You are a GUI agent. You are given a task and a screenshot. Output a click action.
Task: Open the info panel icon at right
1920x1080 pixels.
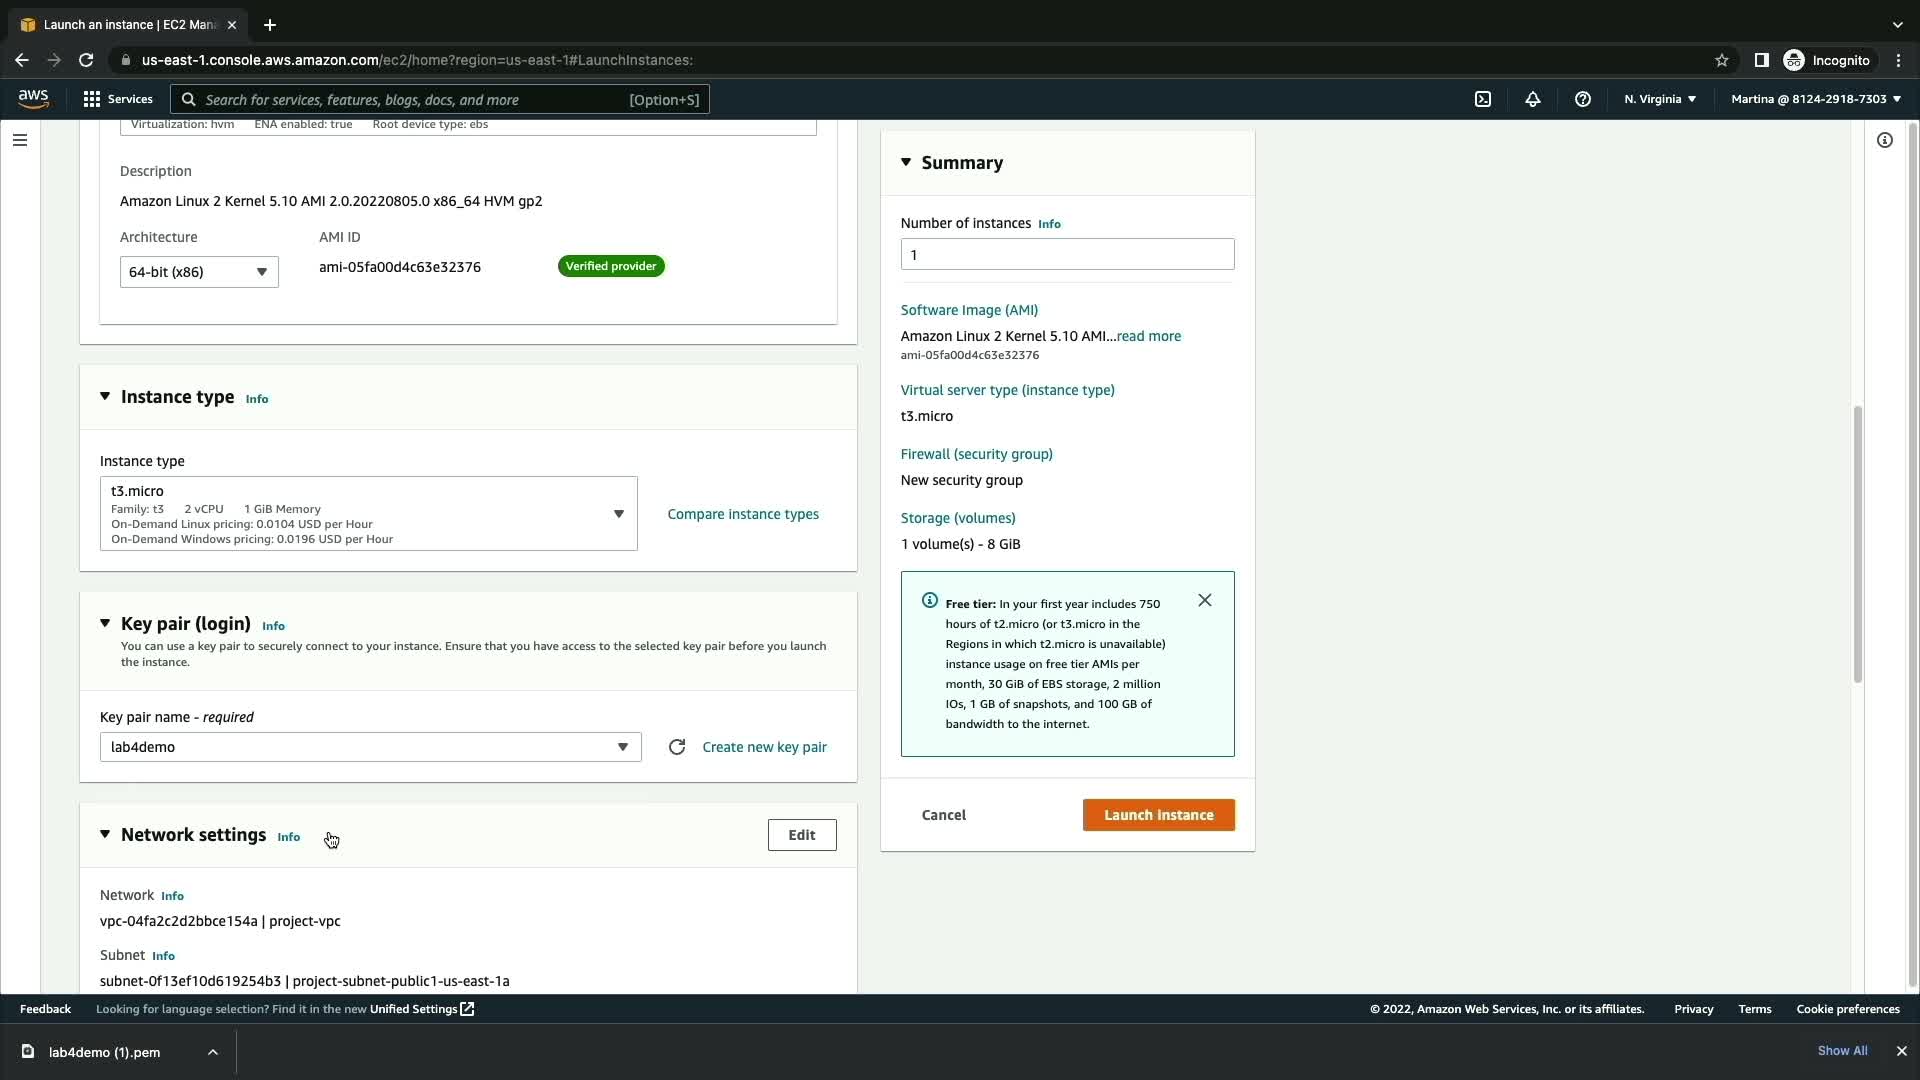1884,140
